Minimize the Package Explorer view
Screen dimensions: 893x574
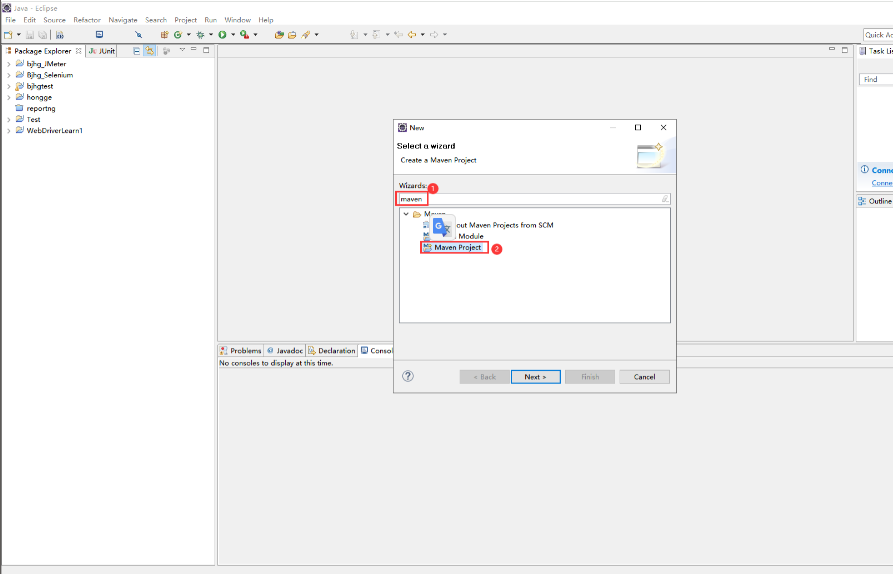(x=194, y=50)
